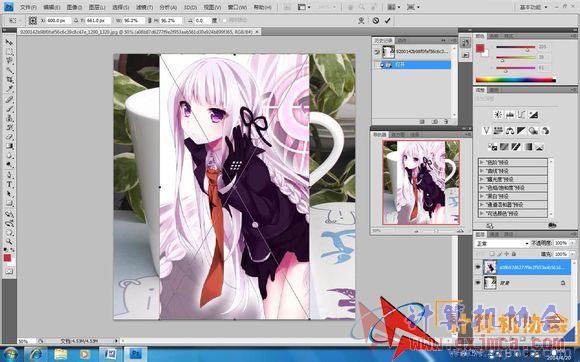
Task: Select the Lasso tool
Action: point(9,61)
